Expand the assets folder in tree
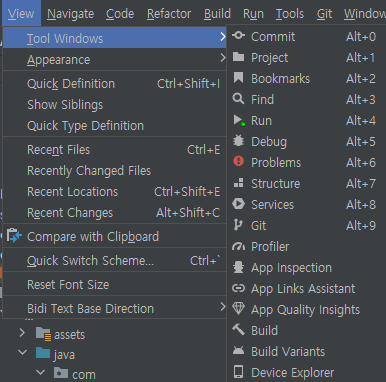This screenshot has width=386, height=382. pyautogui.click(x=22, y=333)
